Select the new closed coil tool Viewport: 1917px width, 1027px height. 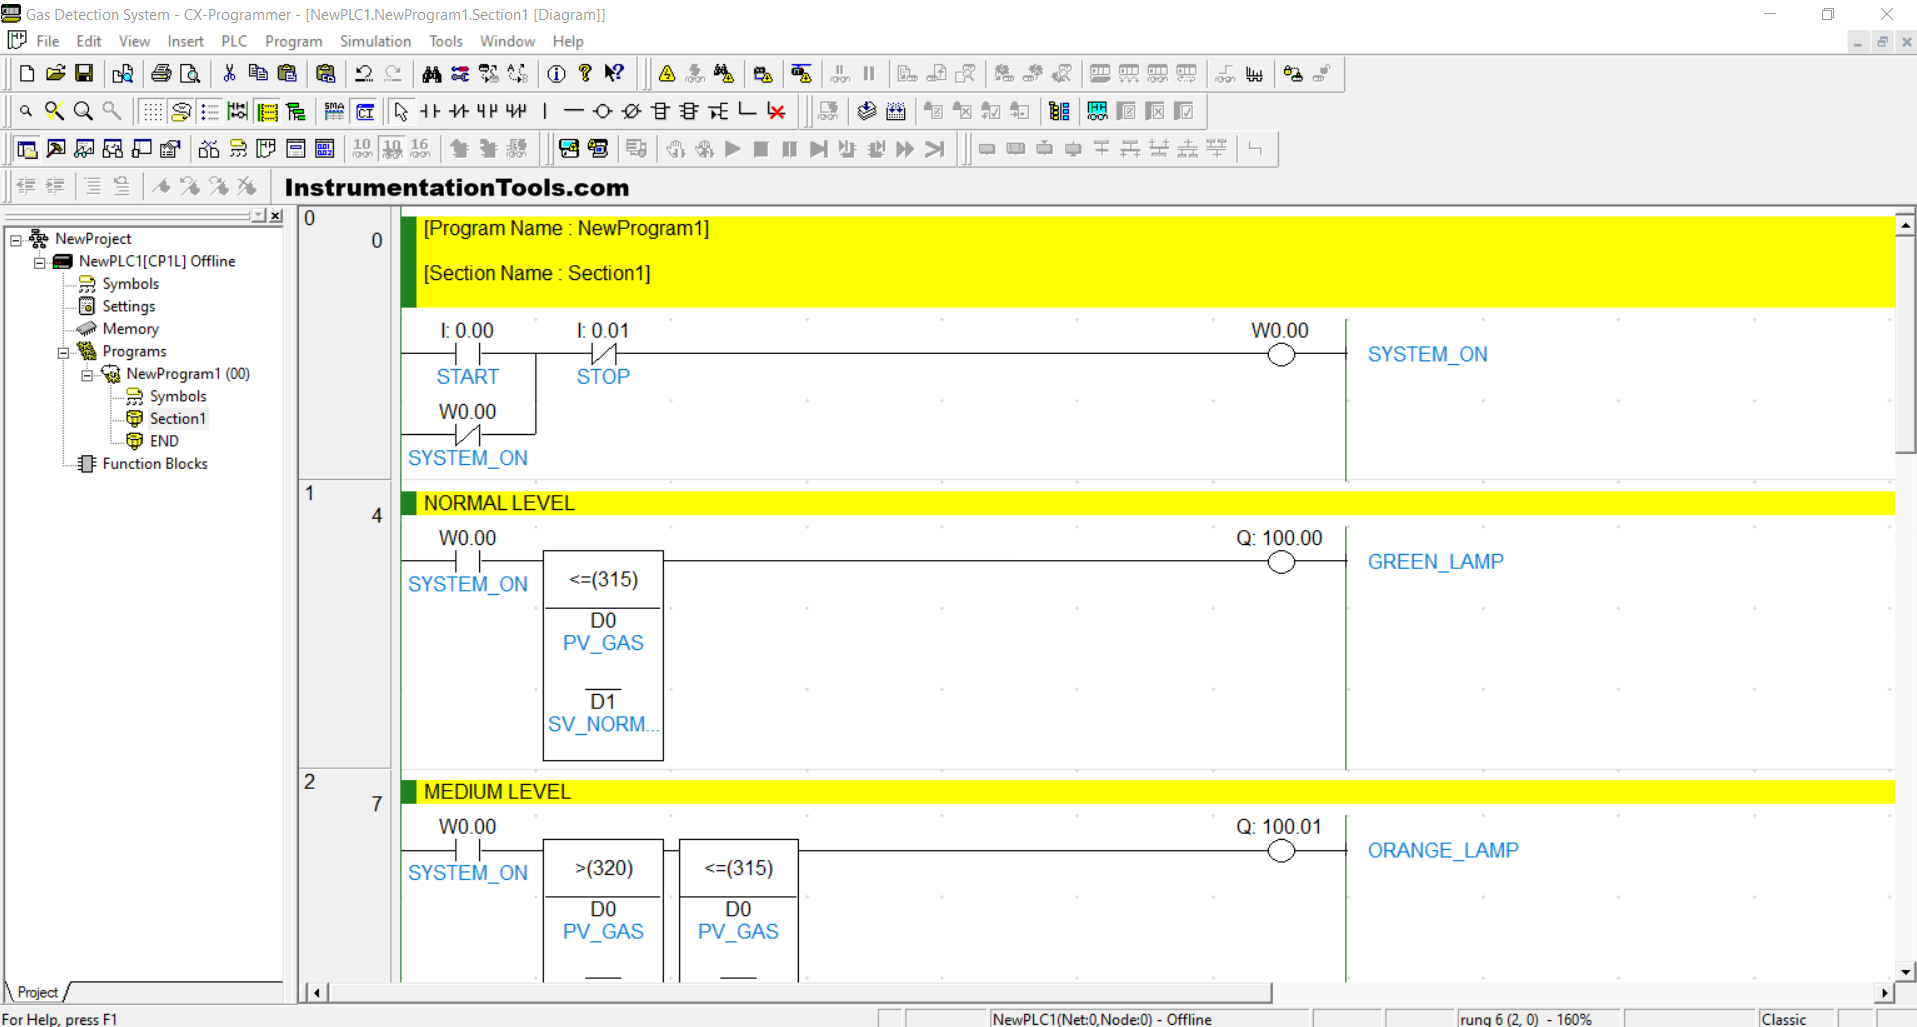tap(631, 111)
